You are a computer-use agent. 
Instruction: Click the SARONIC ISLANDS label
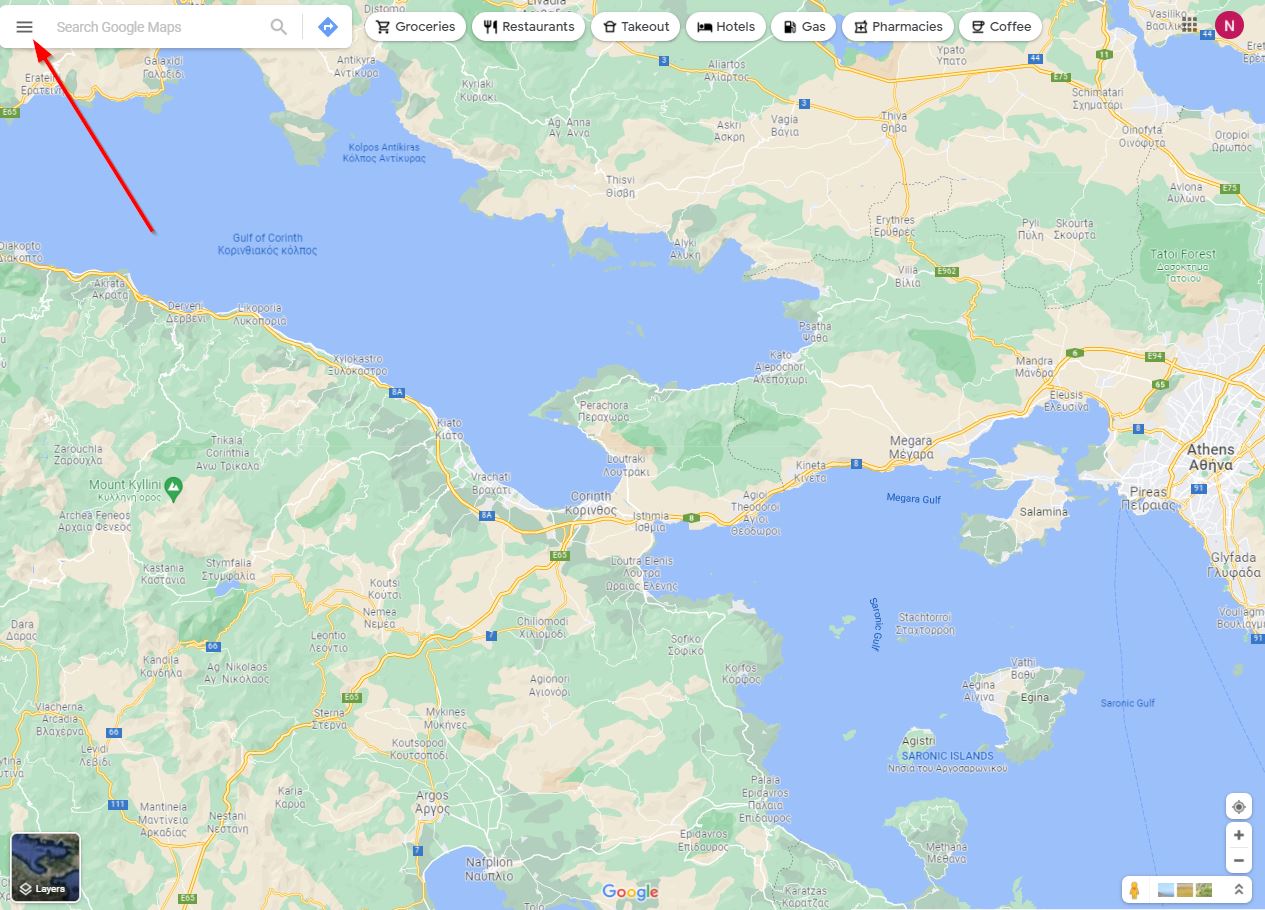pyautogui.click(x=947, y=756)
